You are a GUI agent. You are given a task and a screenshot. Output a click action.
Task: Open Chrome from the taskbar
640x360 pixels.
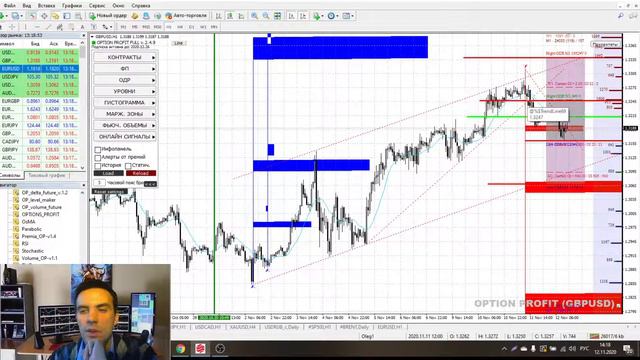pyautogui.click(x=180, y=349)
